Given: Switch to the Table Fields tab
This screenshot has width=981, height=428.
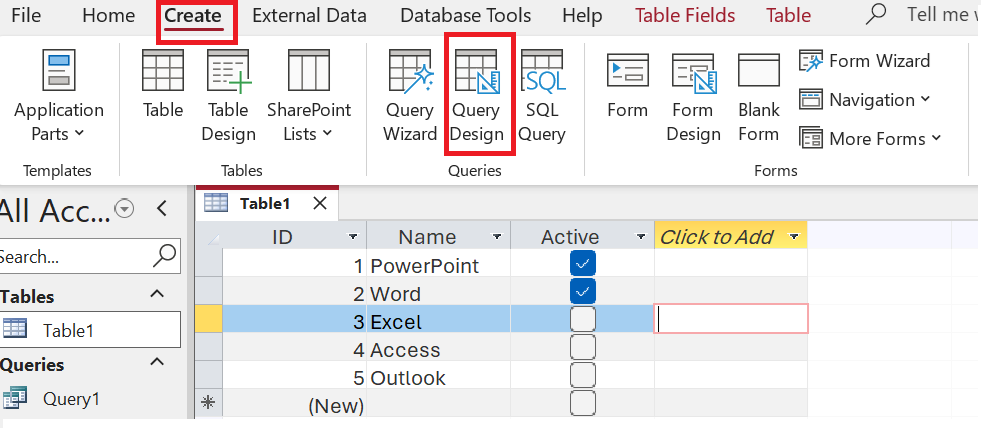Looking at the screenshot, I should [x=685, y=15].
